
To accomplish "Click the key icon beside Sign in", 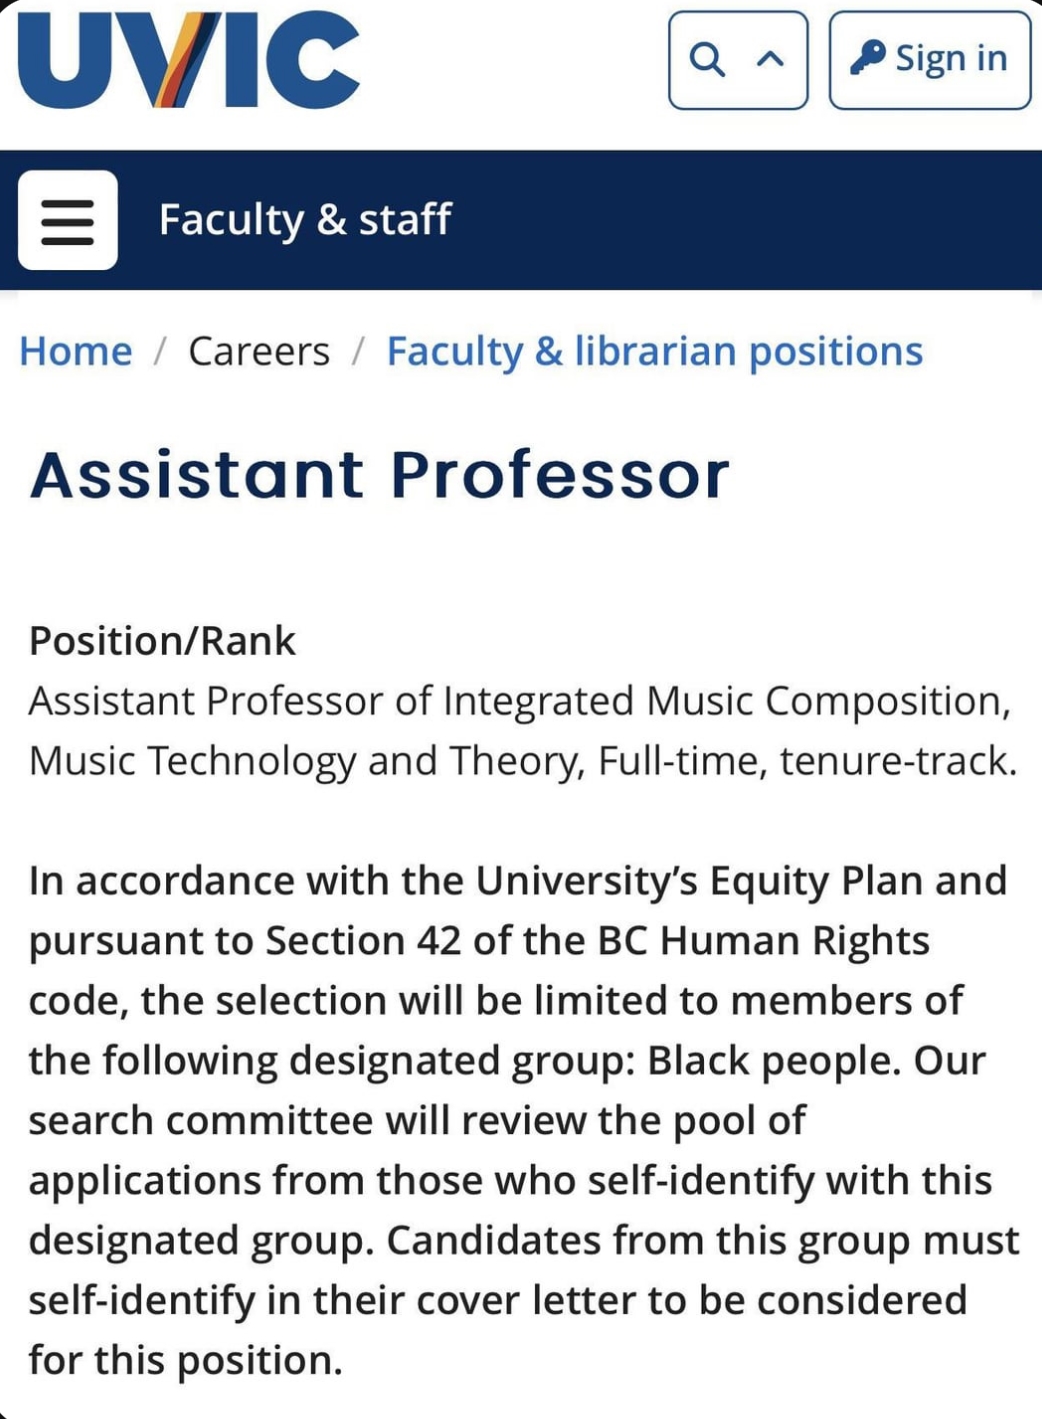I will click(x=867, y=58).
